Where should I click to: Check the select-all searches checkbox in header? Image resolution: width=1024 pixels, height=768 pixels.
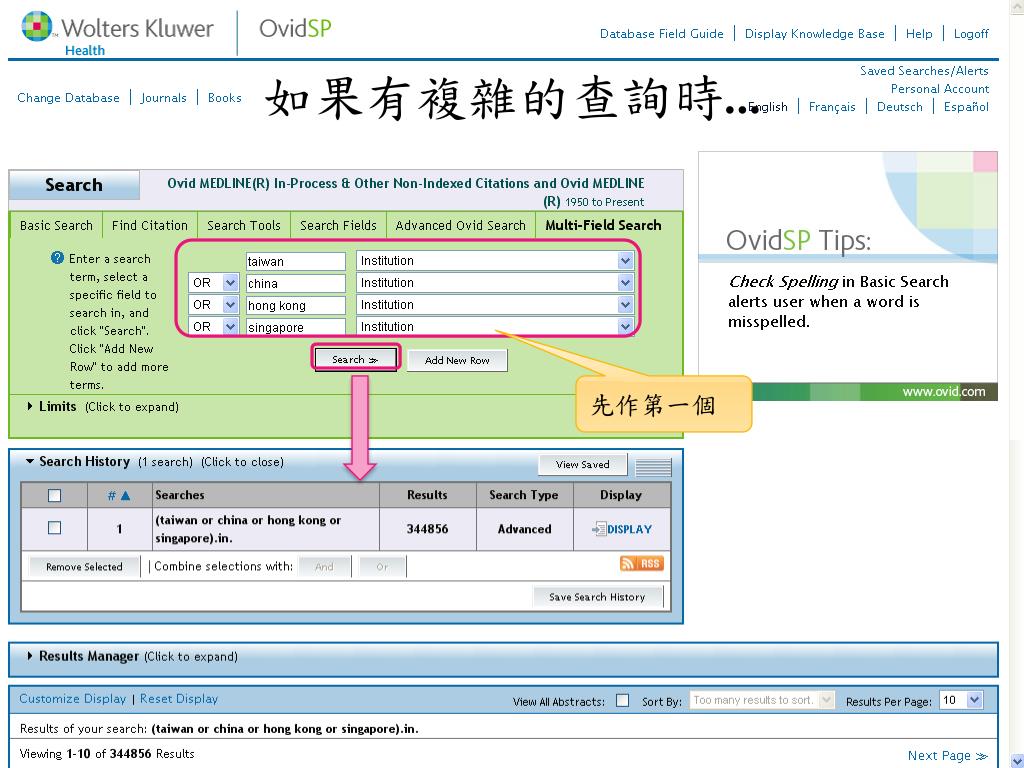pyautogui.click(x=55, y=496)
